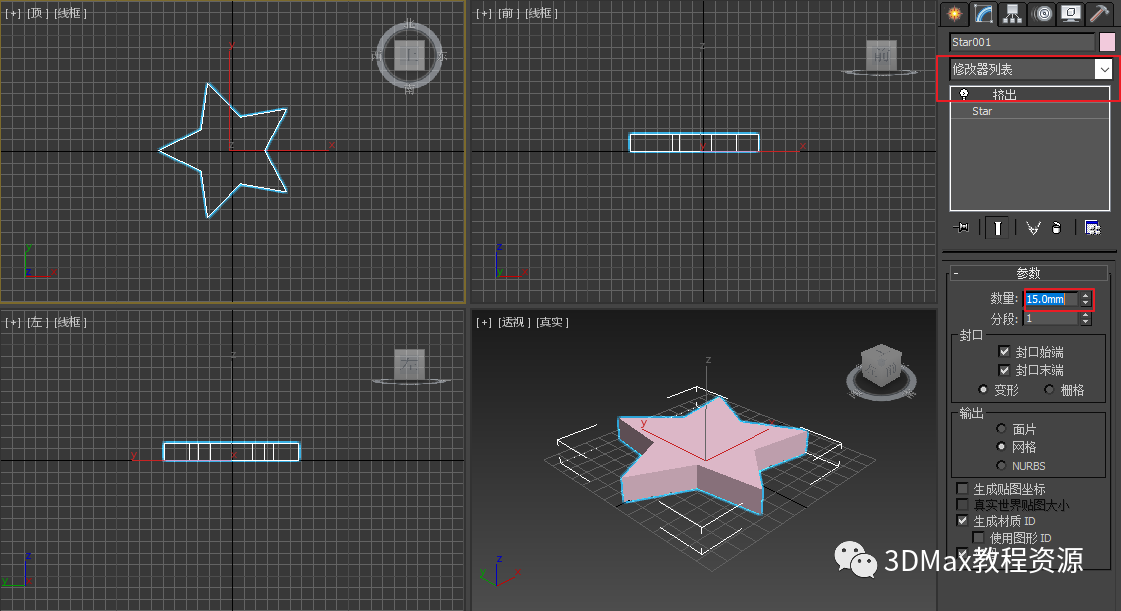
Task: Increase 数量 value with spinner up arrow
Action: click(x=1085, y=295)
